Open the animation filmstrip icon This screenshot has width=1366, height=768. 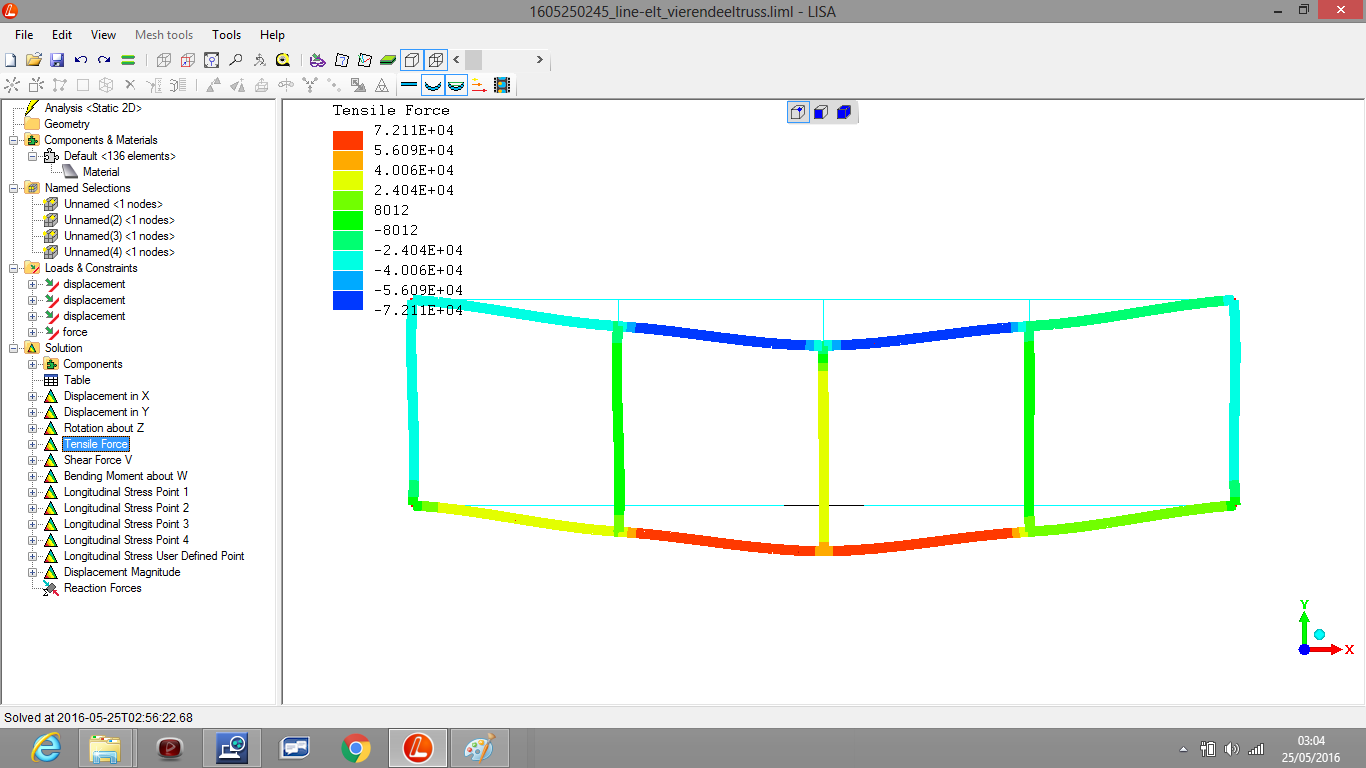pyautogui.click(x=501, y=86)
